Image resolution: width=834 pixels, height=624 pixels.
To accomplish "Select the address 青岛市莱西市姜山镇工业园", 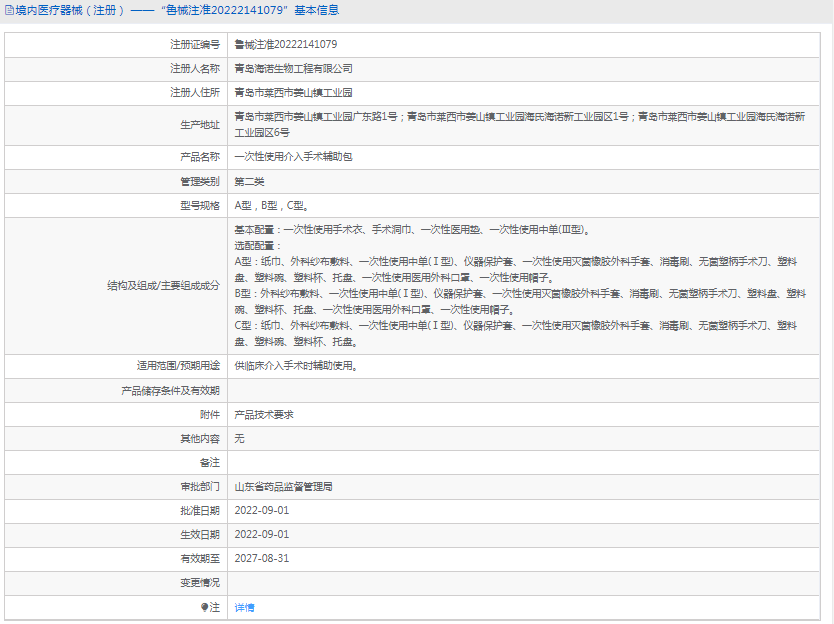I will pos(294,93).
